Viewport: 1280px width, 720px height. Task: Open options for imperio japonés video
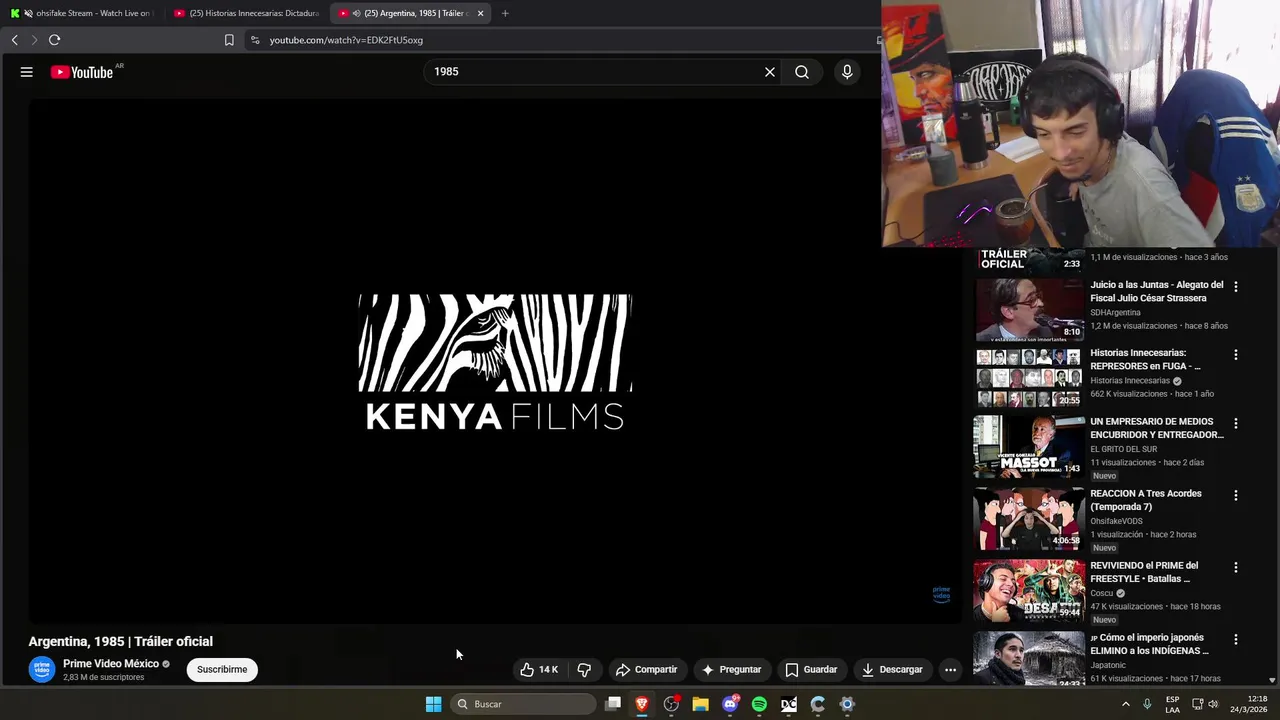click(1236, 639)
